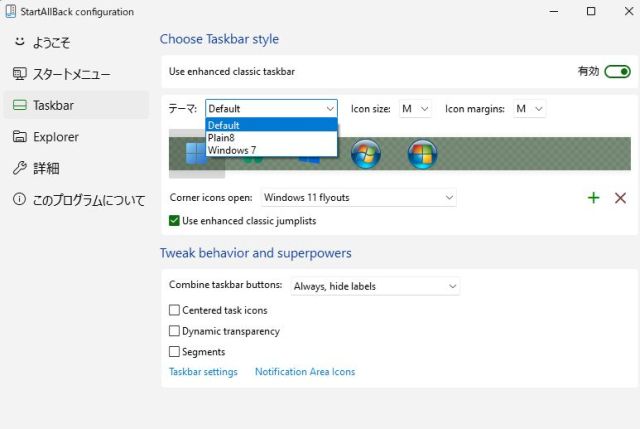Minimize the StartAllBack configuration window
This screenshot has width=640, height=429.
coord(553,11)
